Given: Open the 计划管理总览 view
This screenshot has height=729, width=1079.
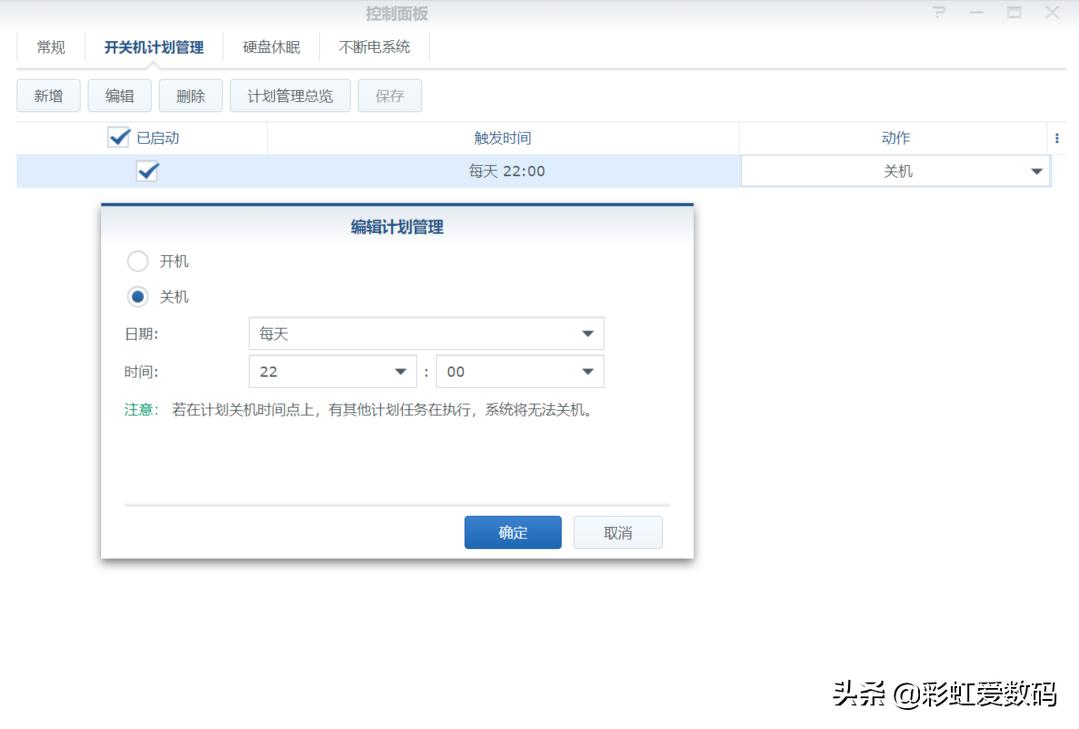Looking at the screenshot, I should (290, 95).
